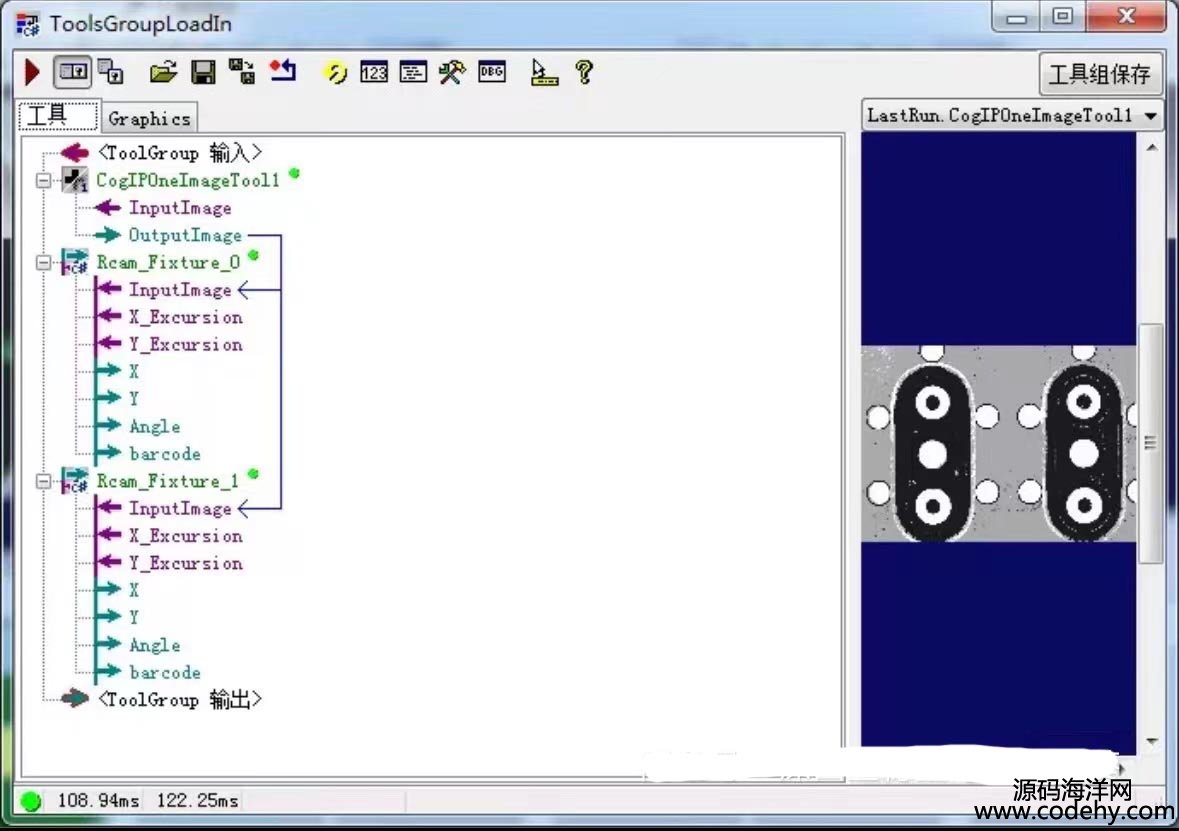The height and width of the screenshot is (831, 1179).
Task: Open a file with the folder icon
Action: click(x=163, y=72)
